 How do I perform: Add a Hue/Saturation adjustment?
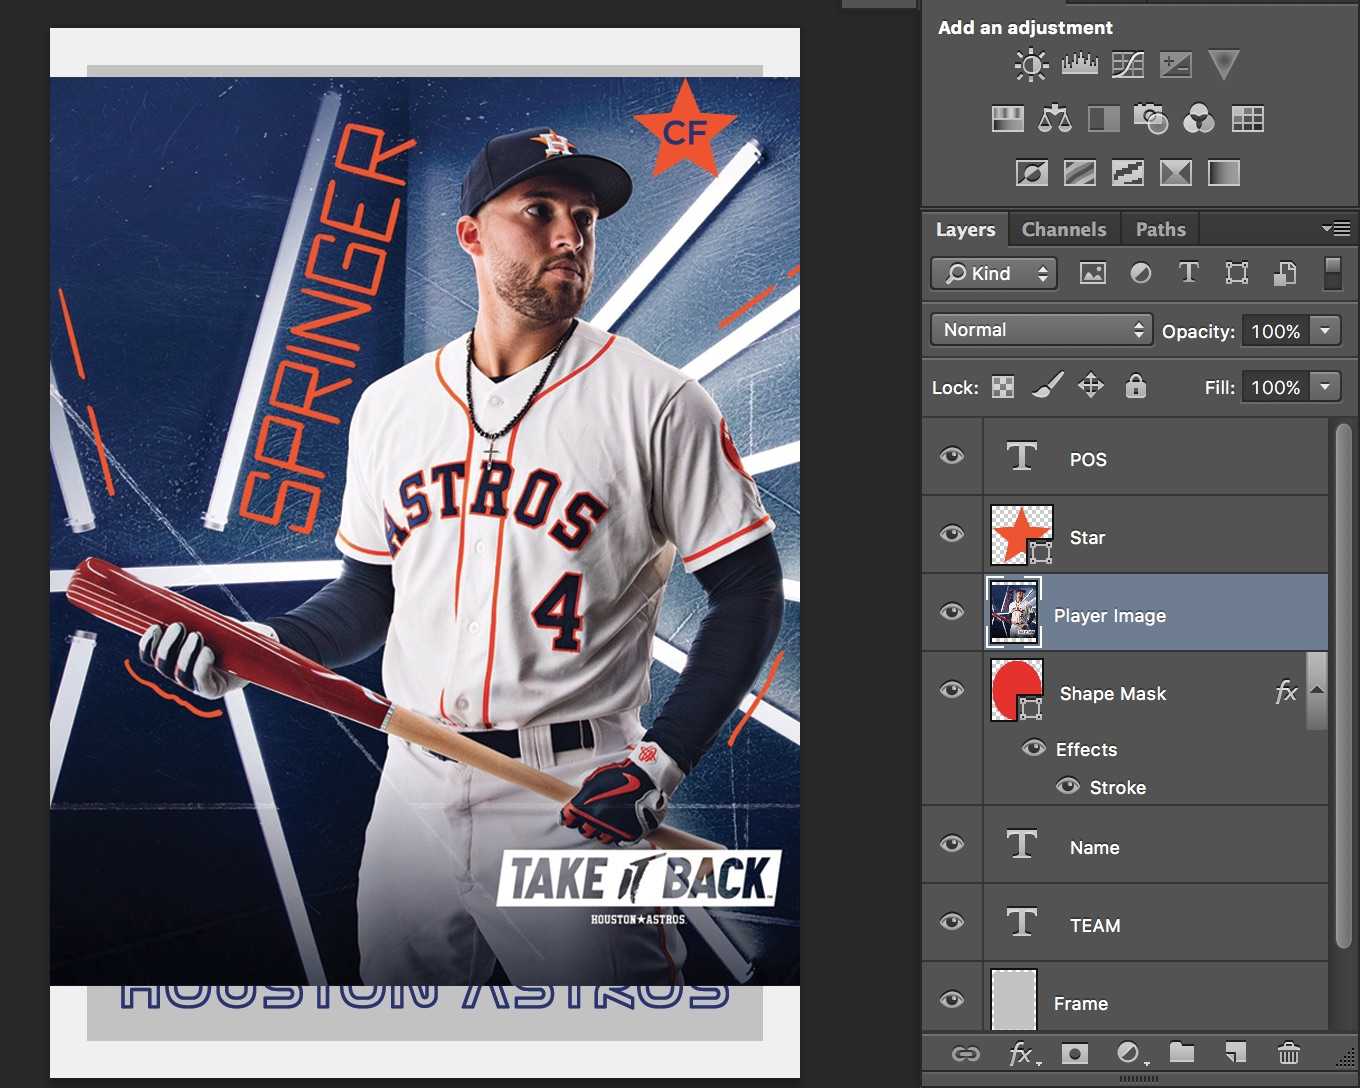coord(1007,119)
